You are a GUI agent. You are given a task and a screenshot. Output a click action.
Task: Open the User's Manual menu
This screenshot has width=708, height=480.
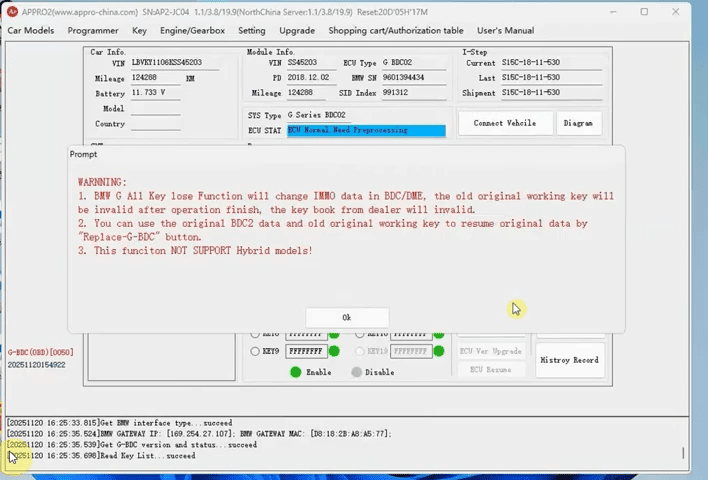pos(505,31)
